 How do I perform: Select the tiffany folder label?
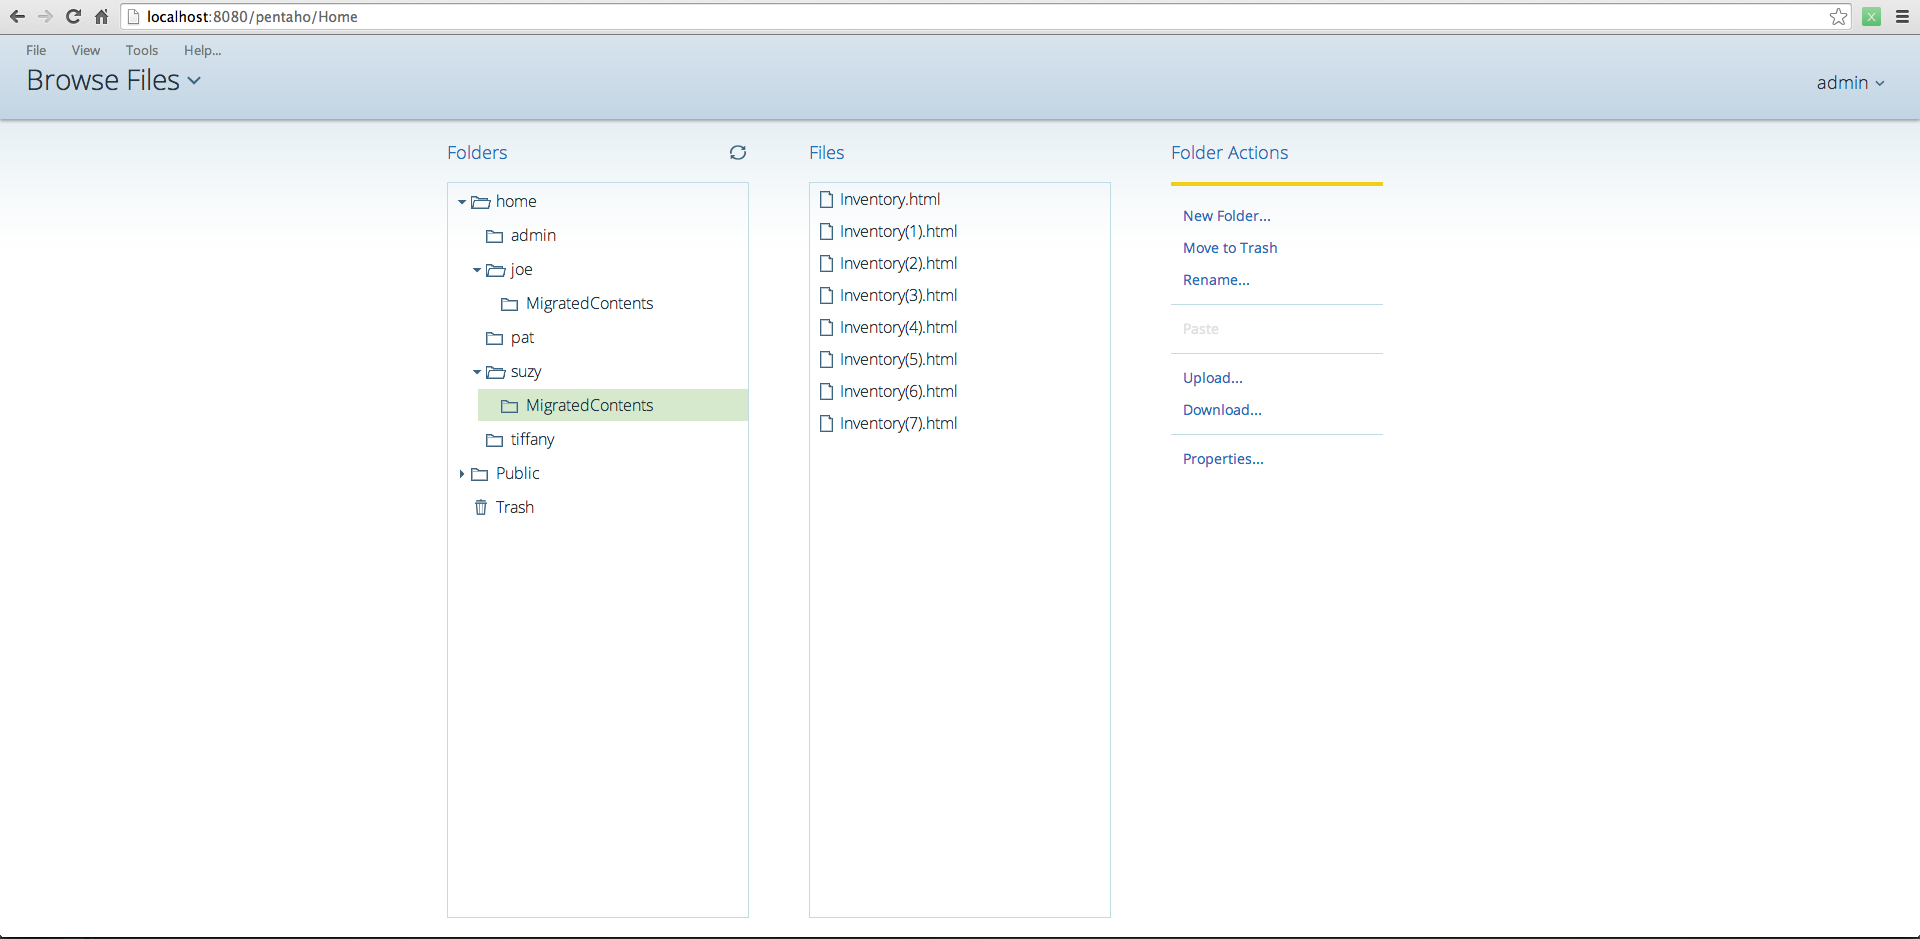(532, 440)
